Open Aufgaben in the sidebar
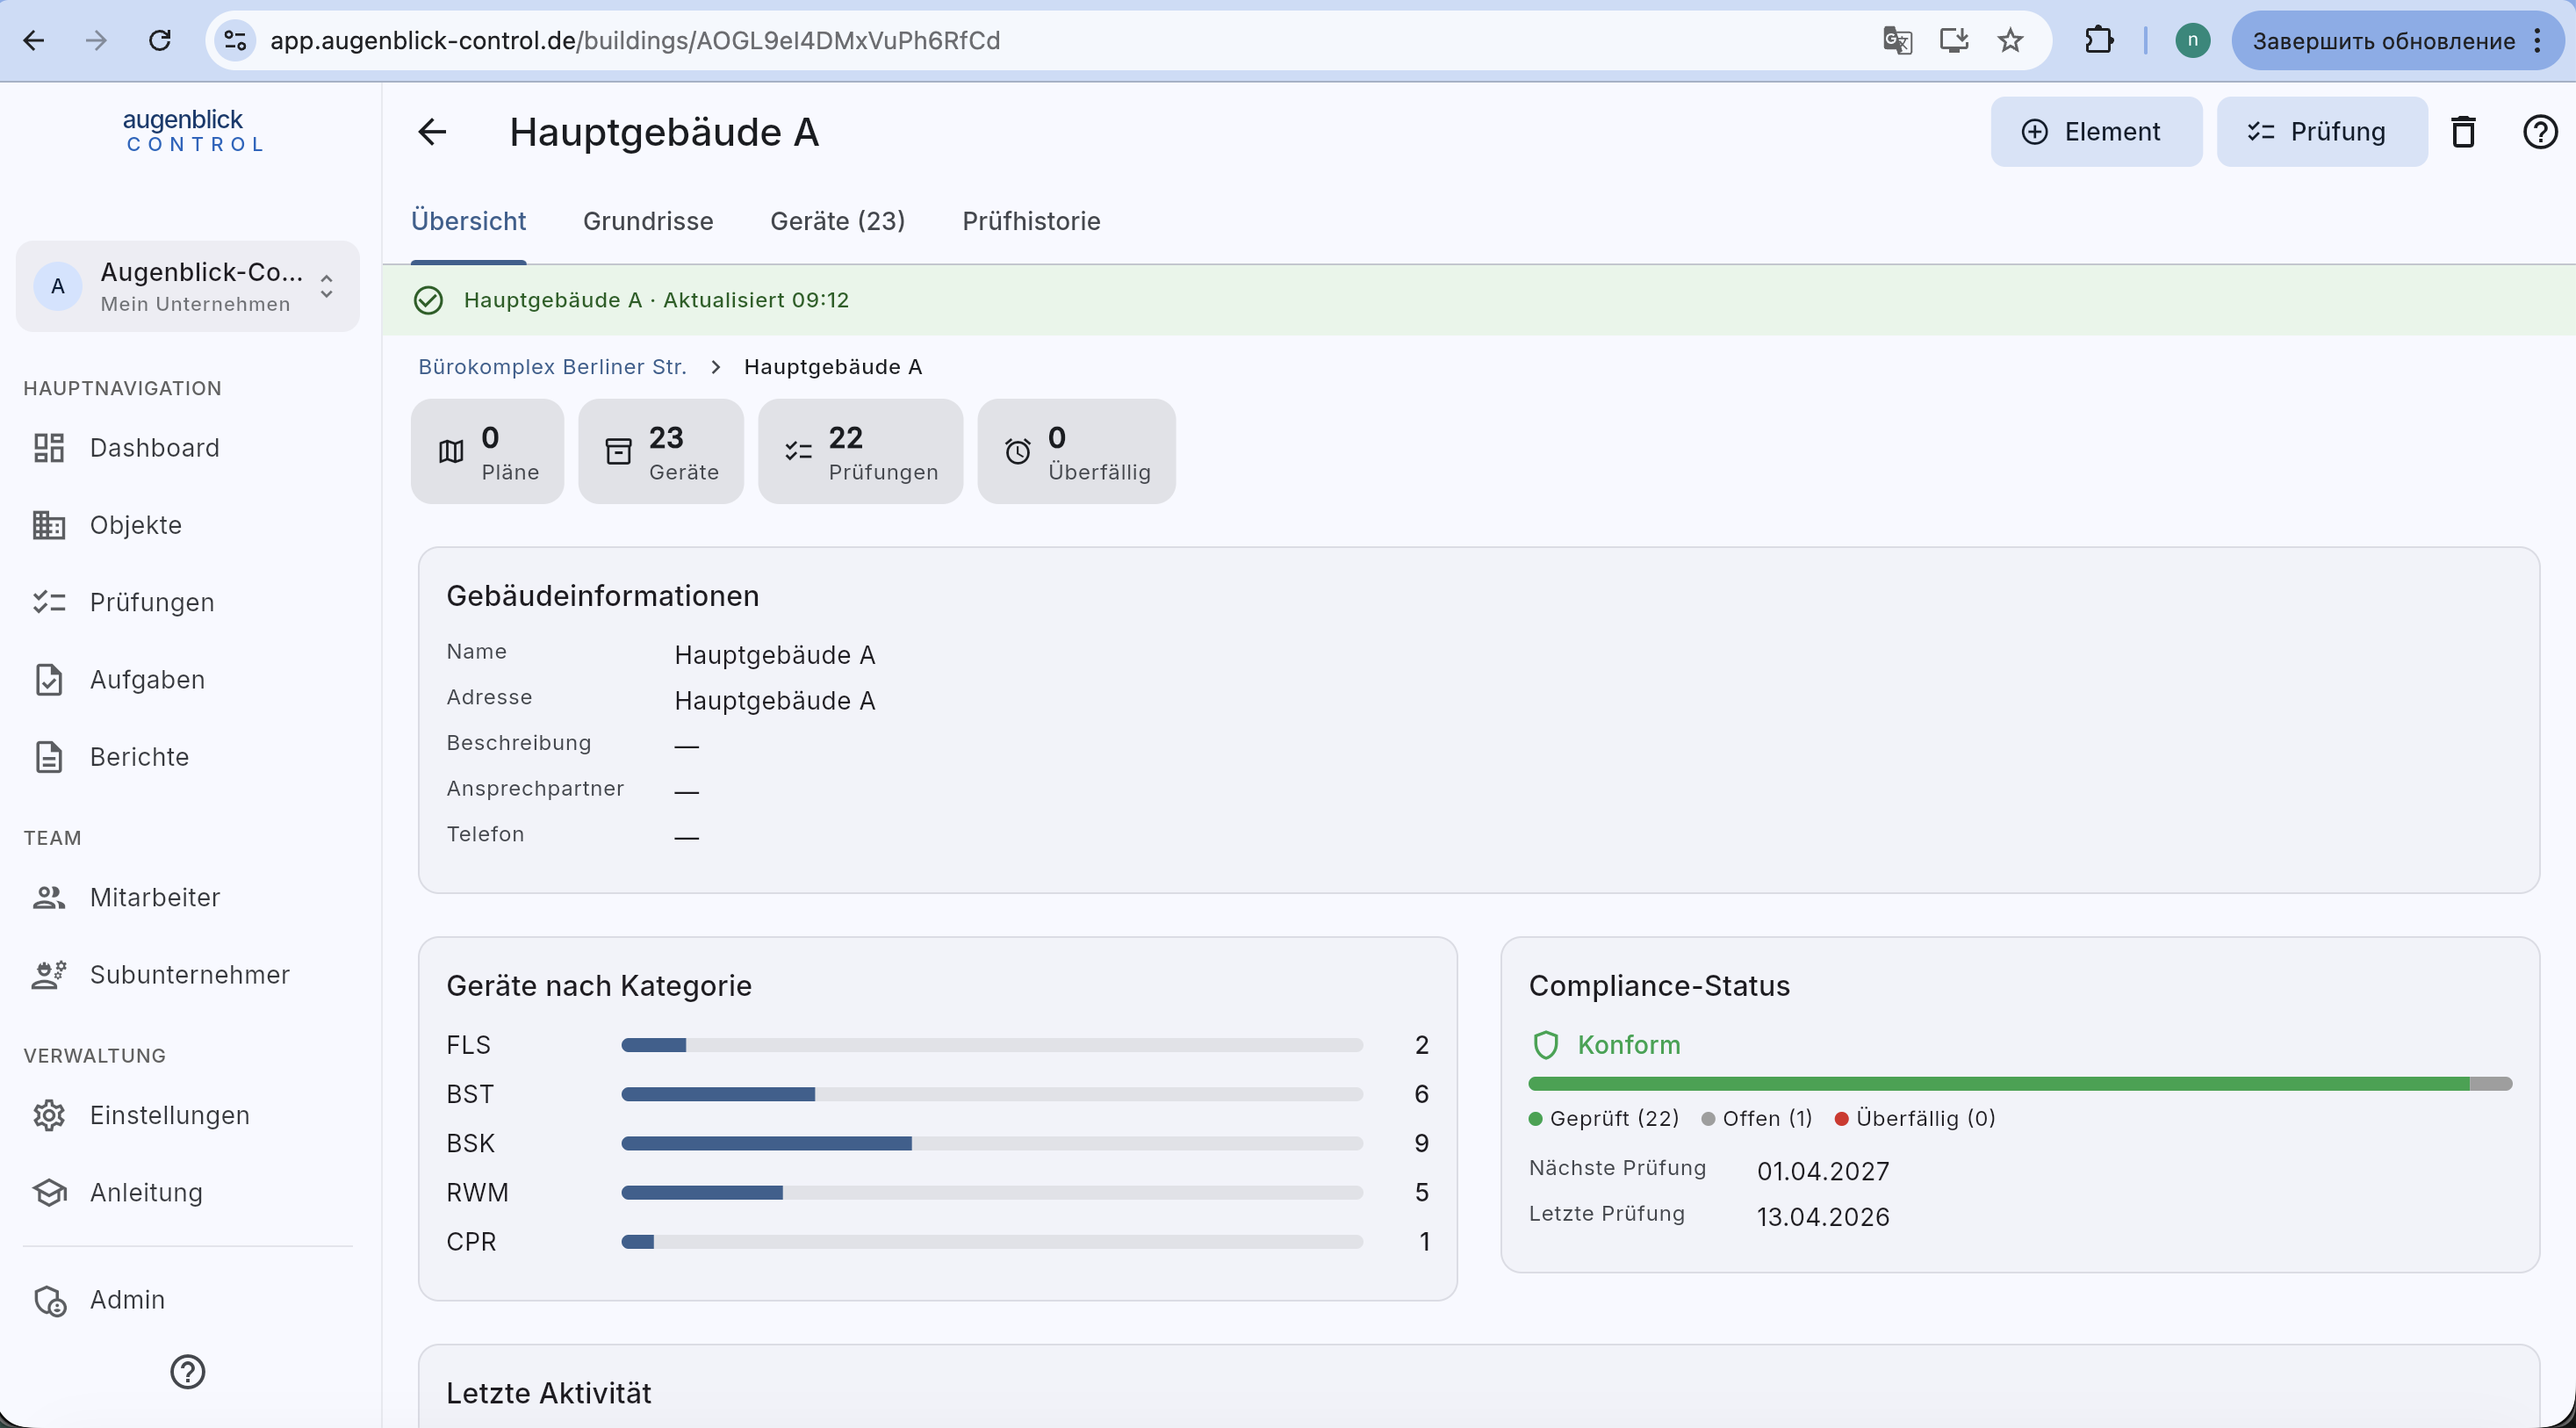 pos(187,680)
